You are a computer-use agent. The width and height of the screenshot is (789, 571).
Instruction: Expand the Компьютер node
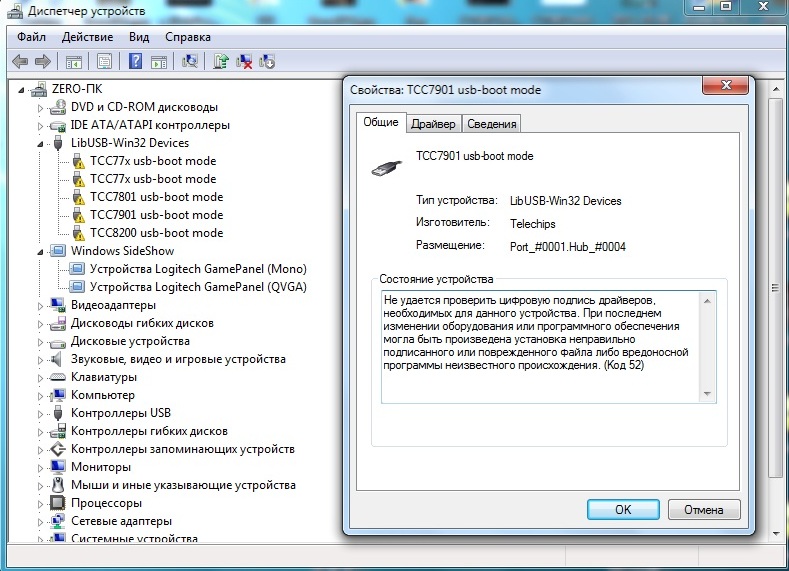tap(40, 395)
